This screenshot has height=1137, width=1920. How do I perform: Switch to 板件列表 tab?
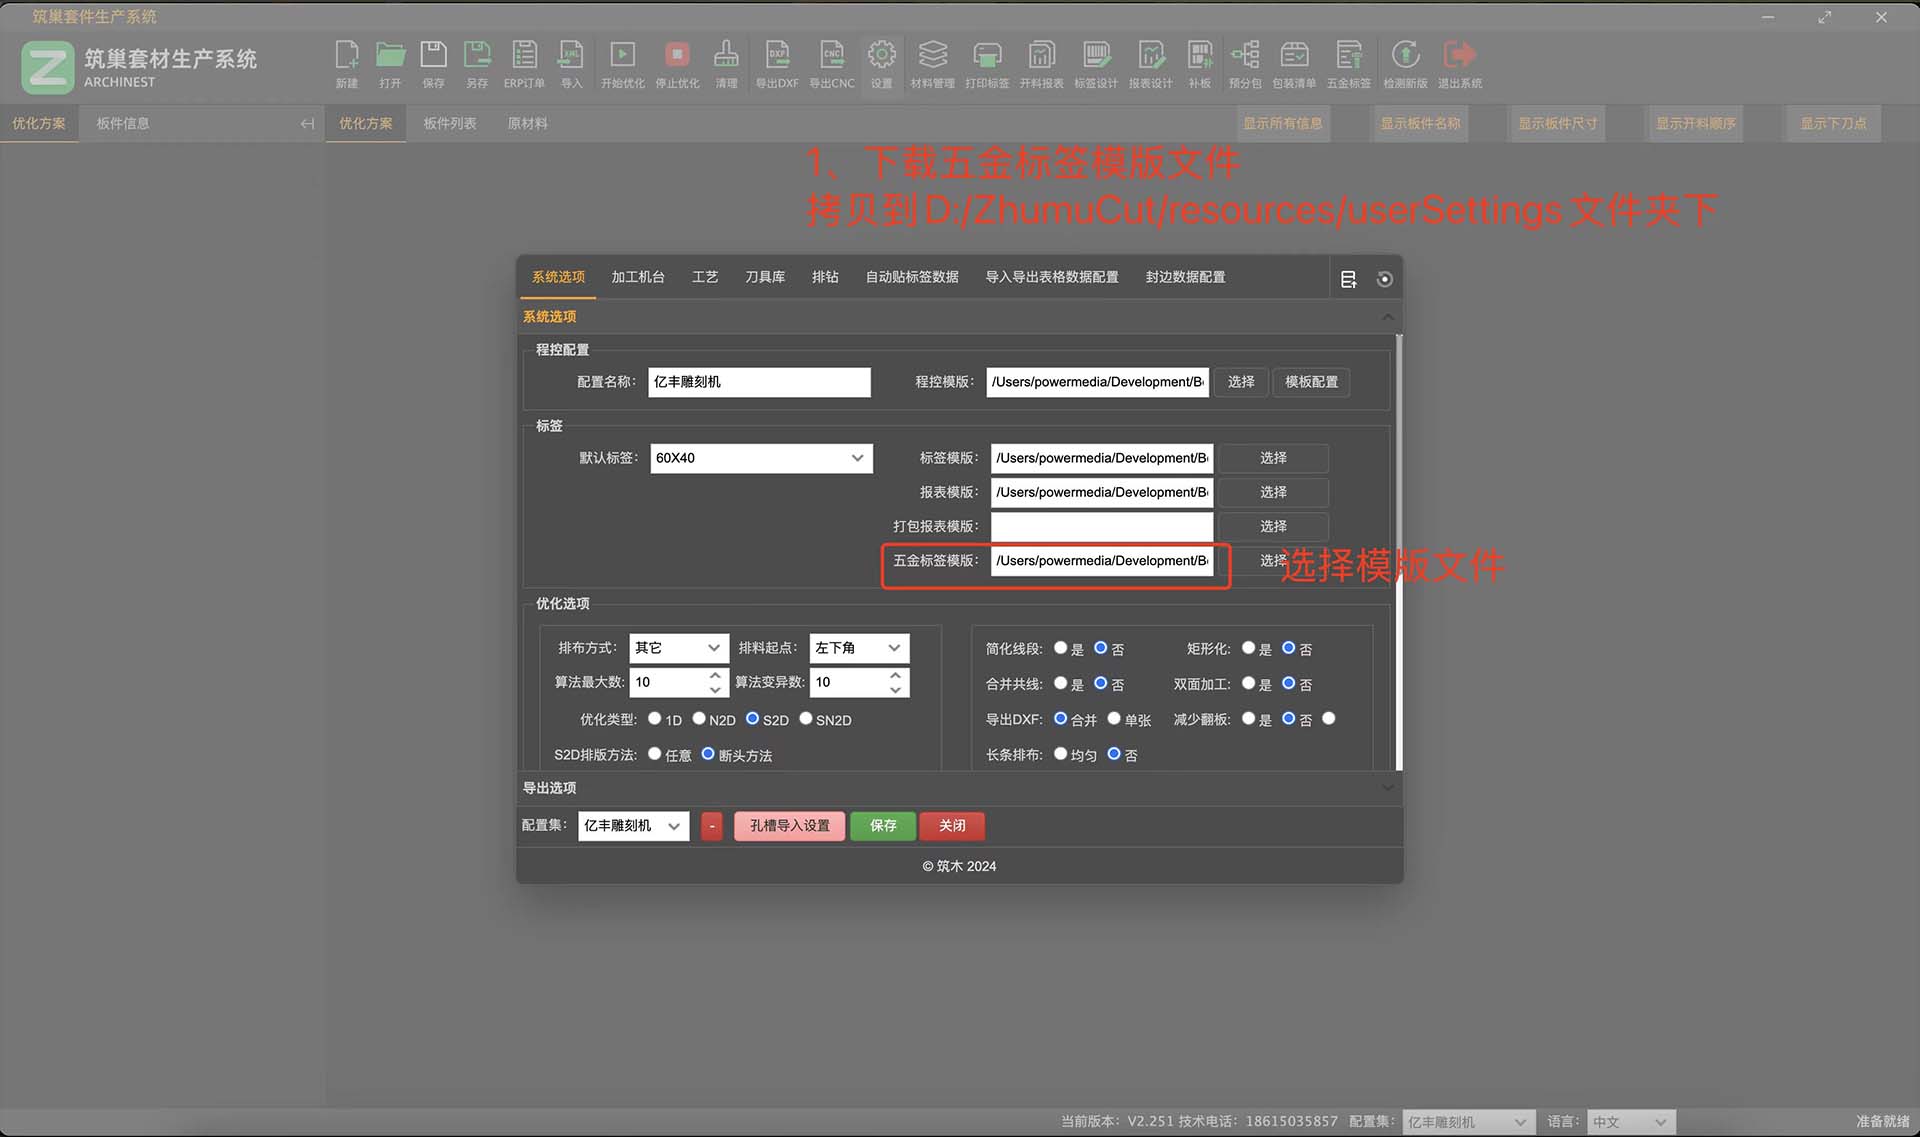click(450, 124)
